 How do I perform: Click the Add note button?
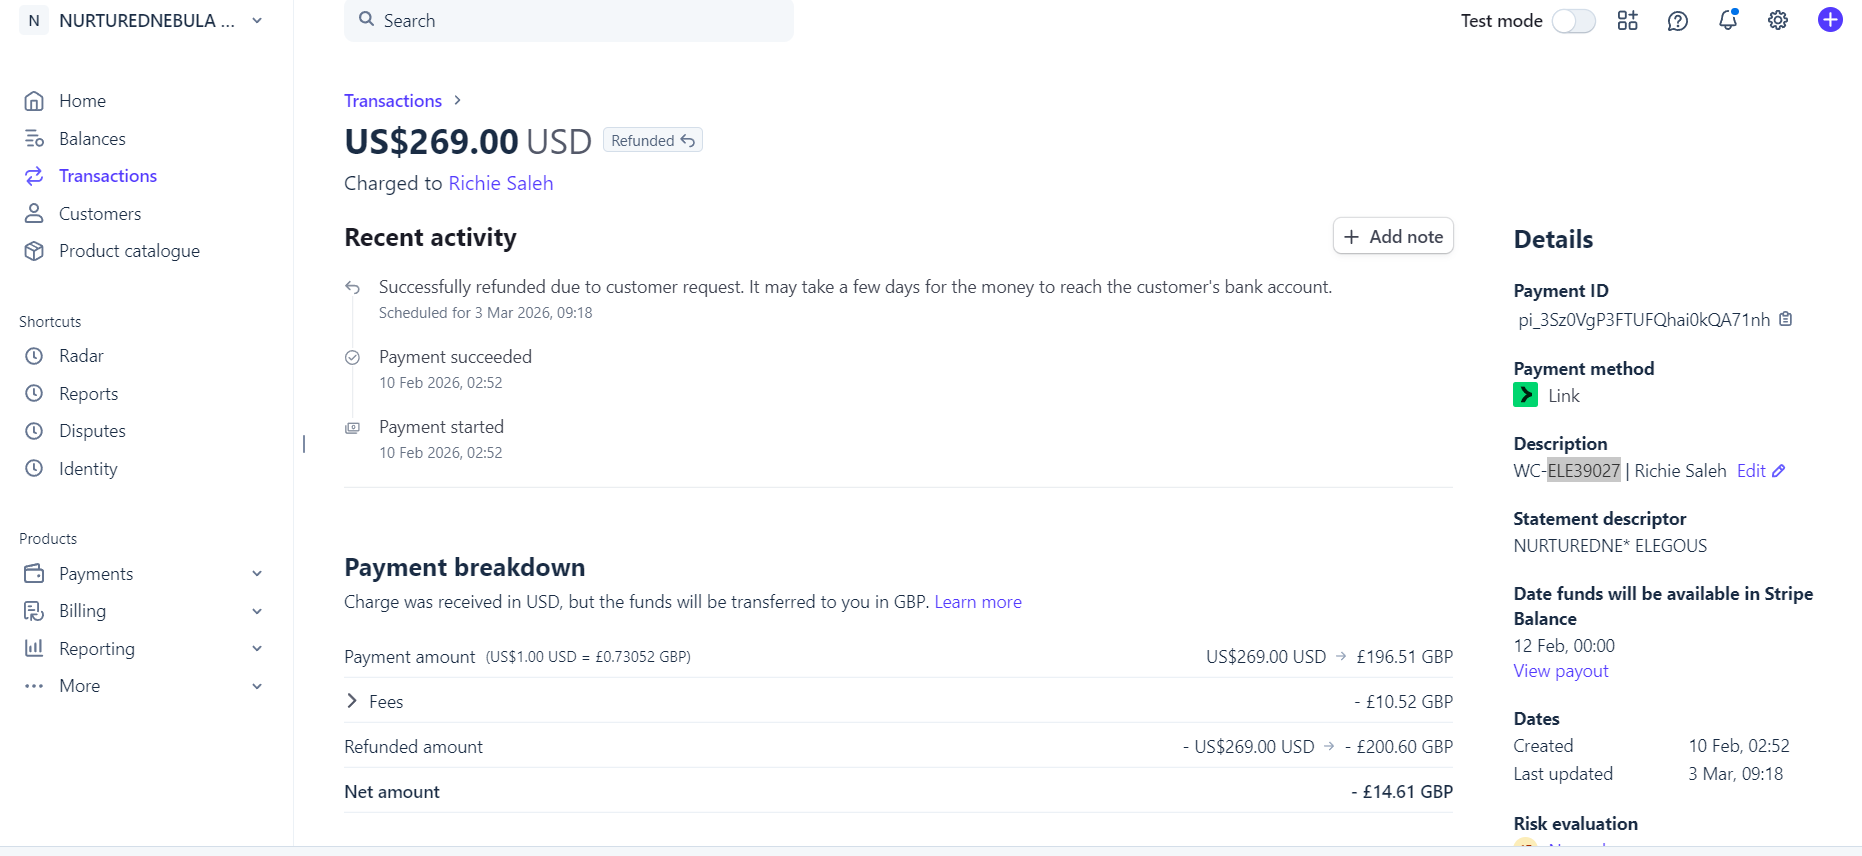[x=1393, y=236]
